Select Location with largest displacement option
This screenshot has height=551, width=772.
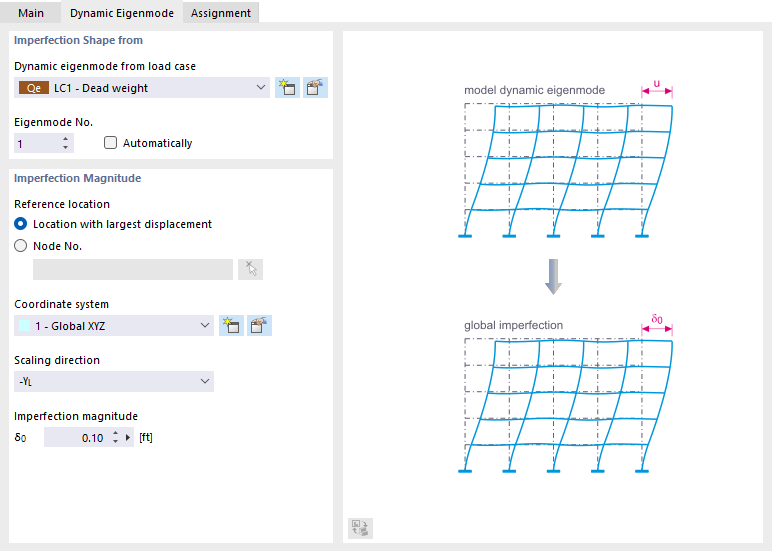[21, 224]
